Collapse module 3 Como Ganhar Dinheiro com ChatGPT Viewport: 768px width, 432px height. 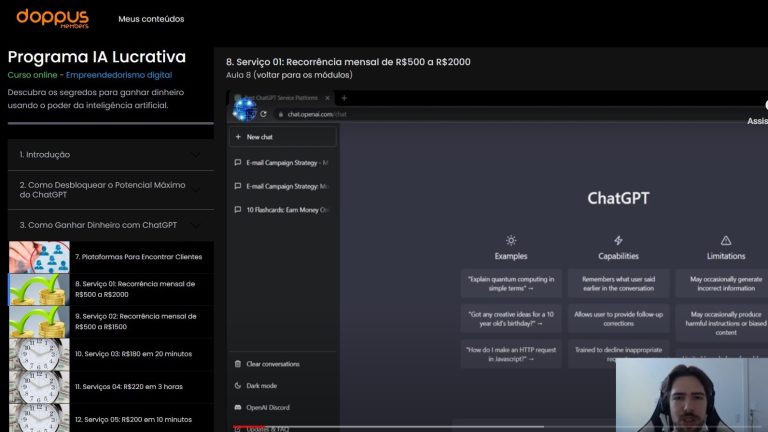(111, 225)
